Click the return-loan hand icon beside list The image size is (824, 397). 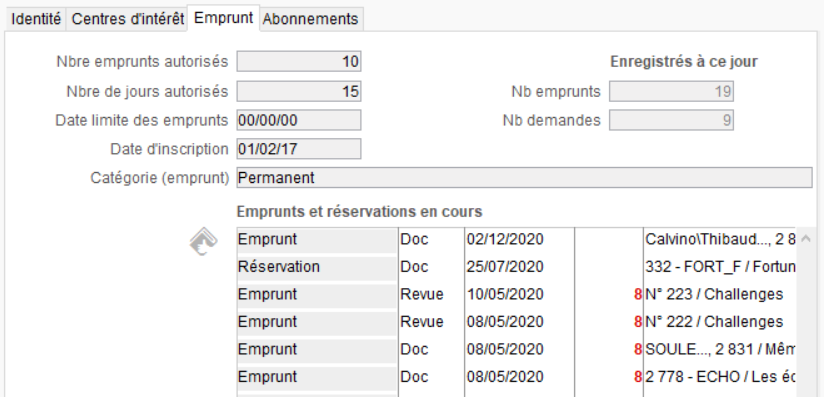pos(203,242)
